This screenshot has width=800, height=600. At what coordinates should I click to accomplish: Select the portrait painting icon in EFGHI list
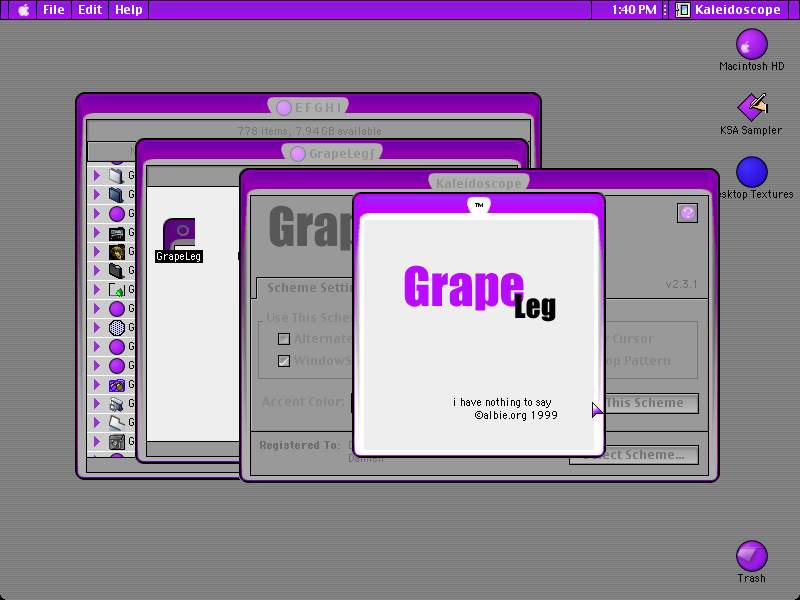coord(116,252)
